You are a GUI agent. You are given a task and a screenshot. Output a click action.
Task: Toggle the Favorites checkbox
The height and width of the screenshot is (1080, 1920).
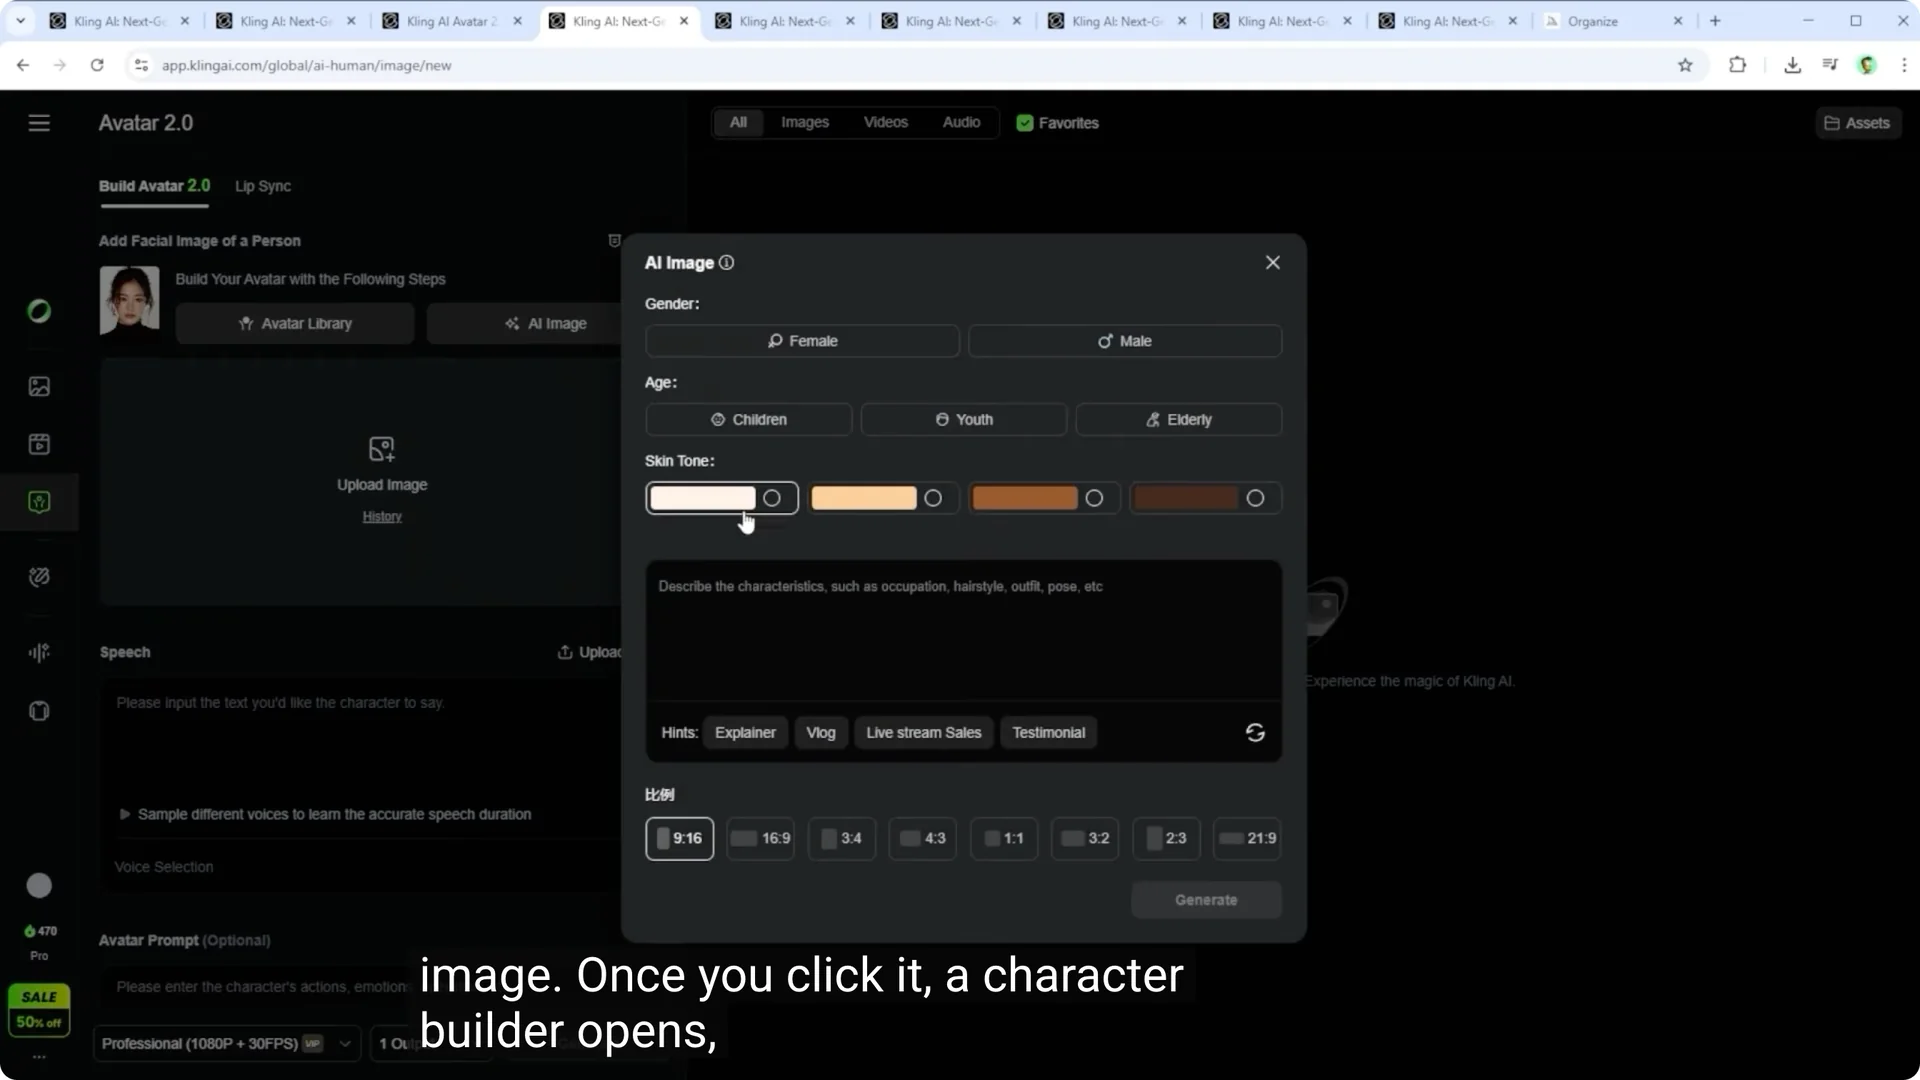(1024, 123)
